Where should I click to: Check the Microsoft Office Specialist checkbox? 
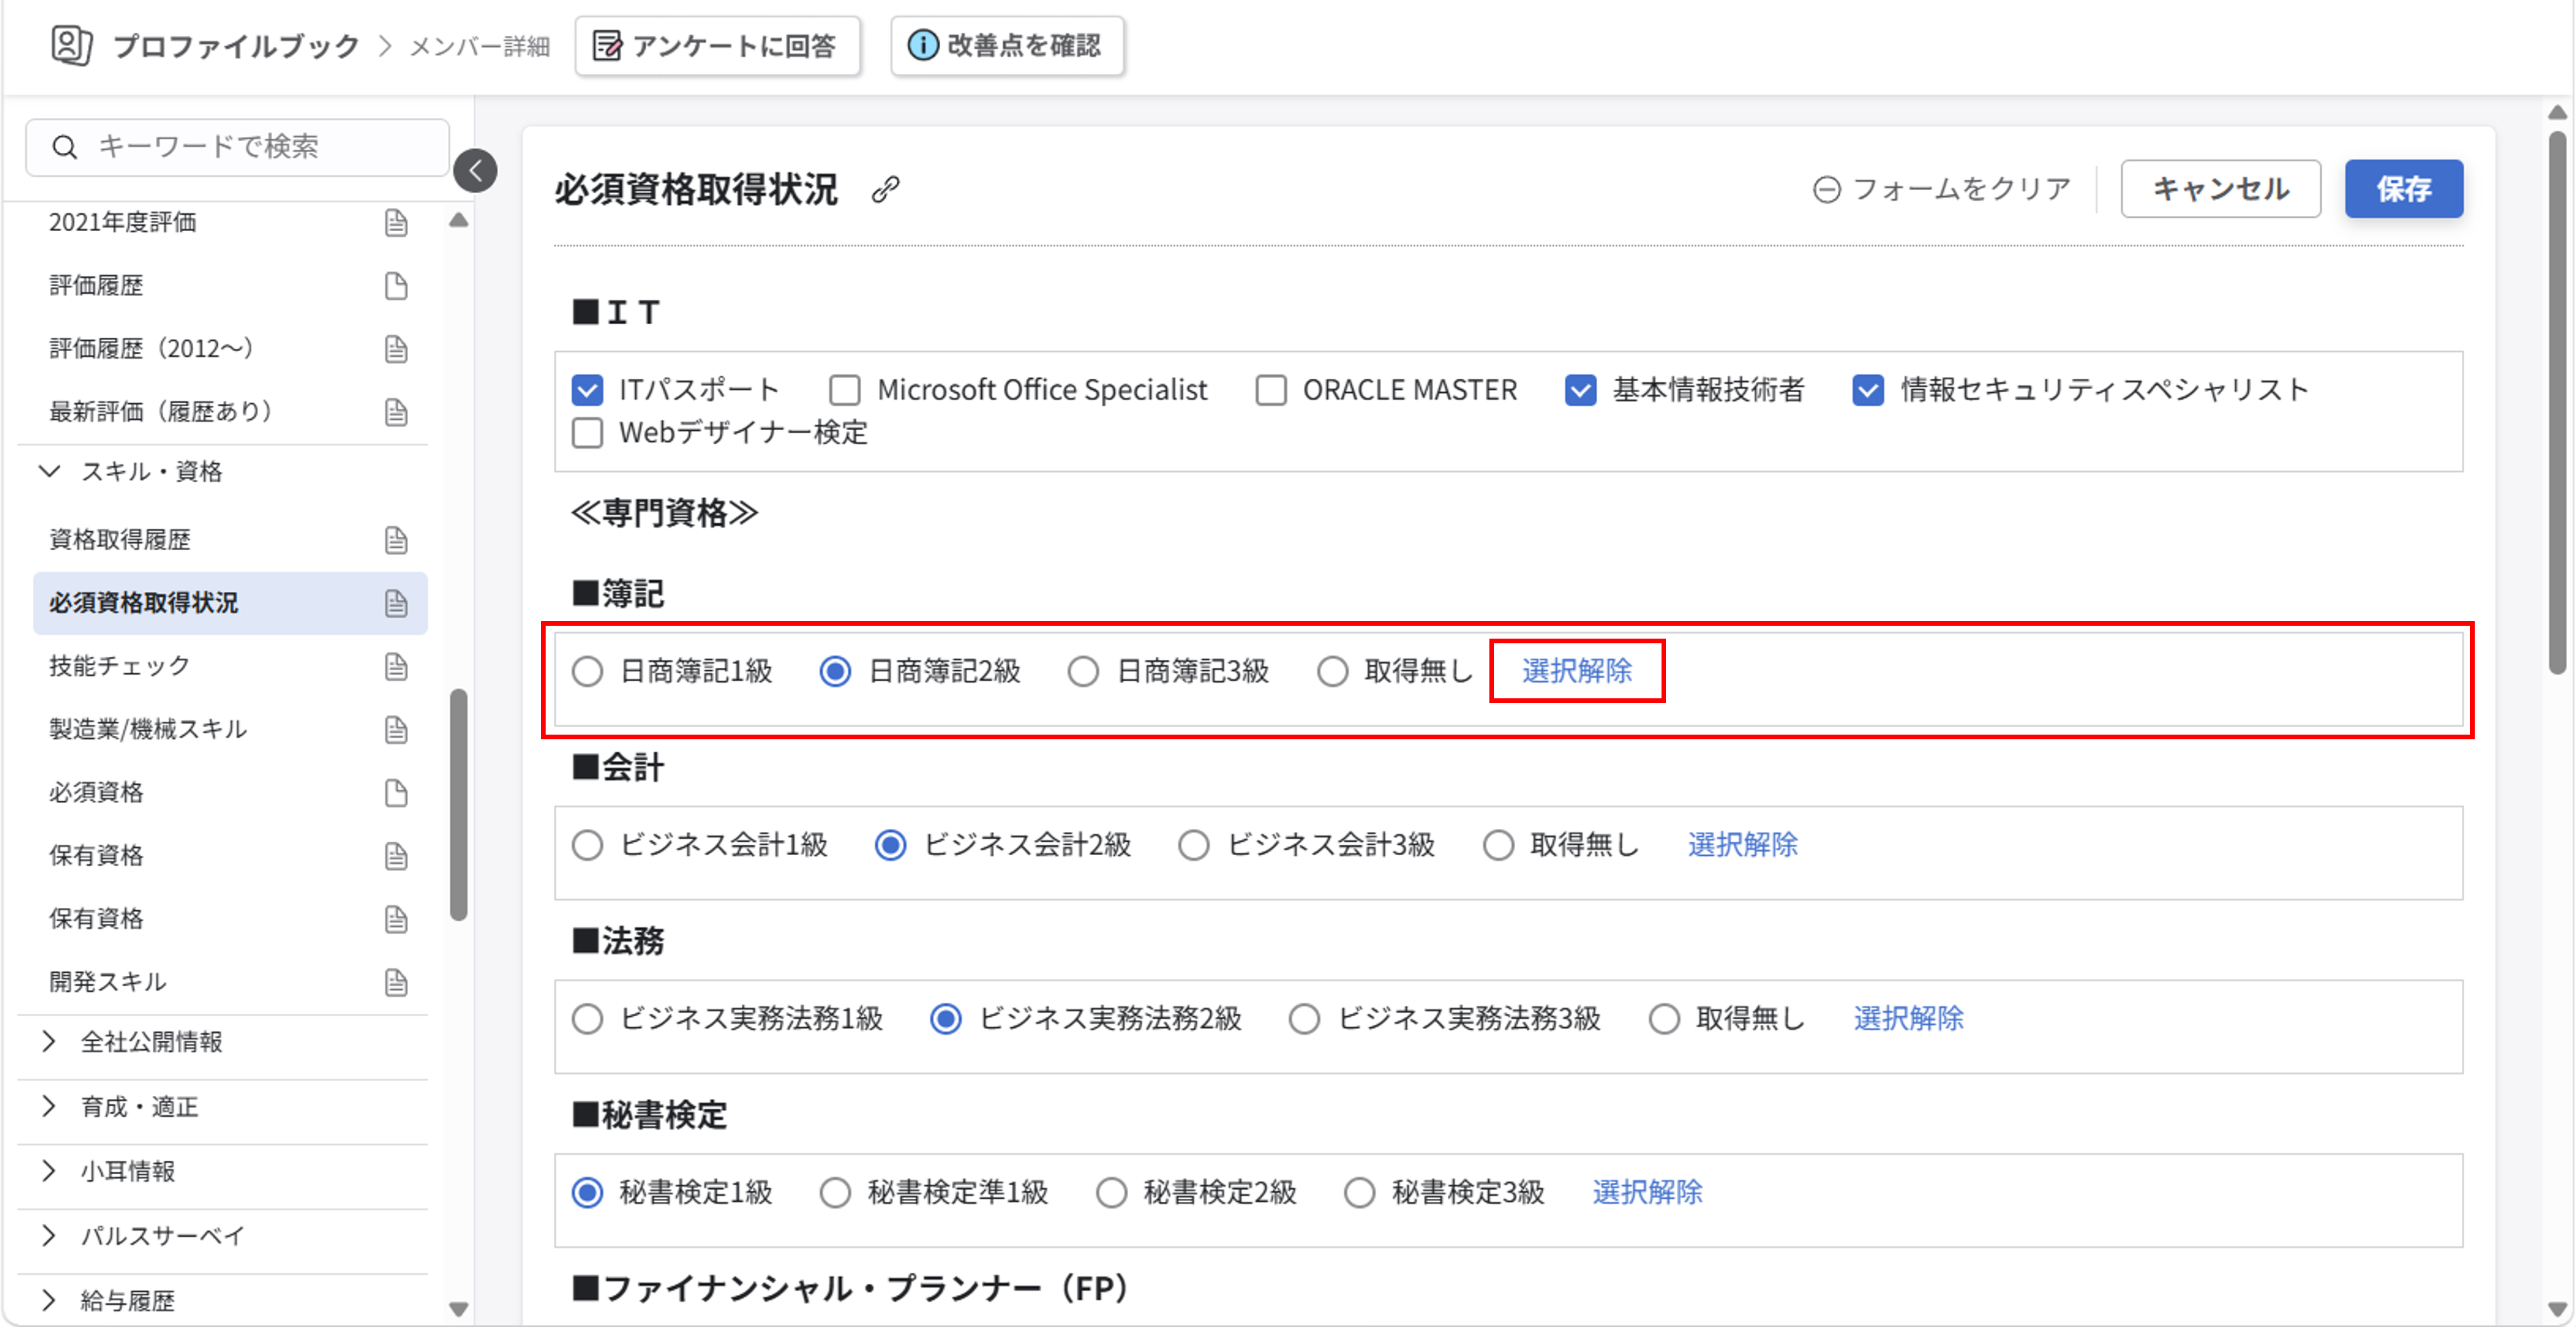[845, 390]
